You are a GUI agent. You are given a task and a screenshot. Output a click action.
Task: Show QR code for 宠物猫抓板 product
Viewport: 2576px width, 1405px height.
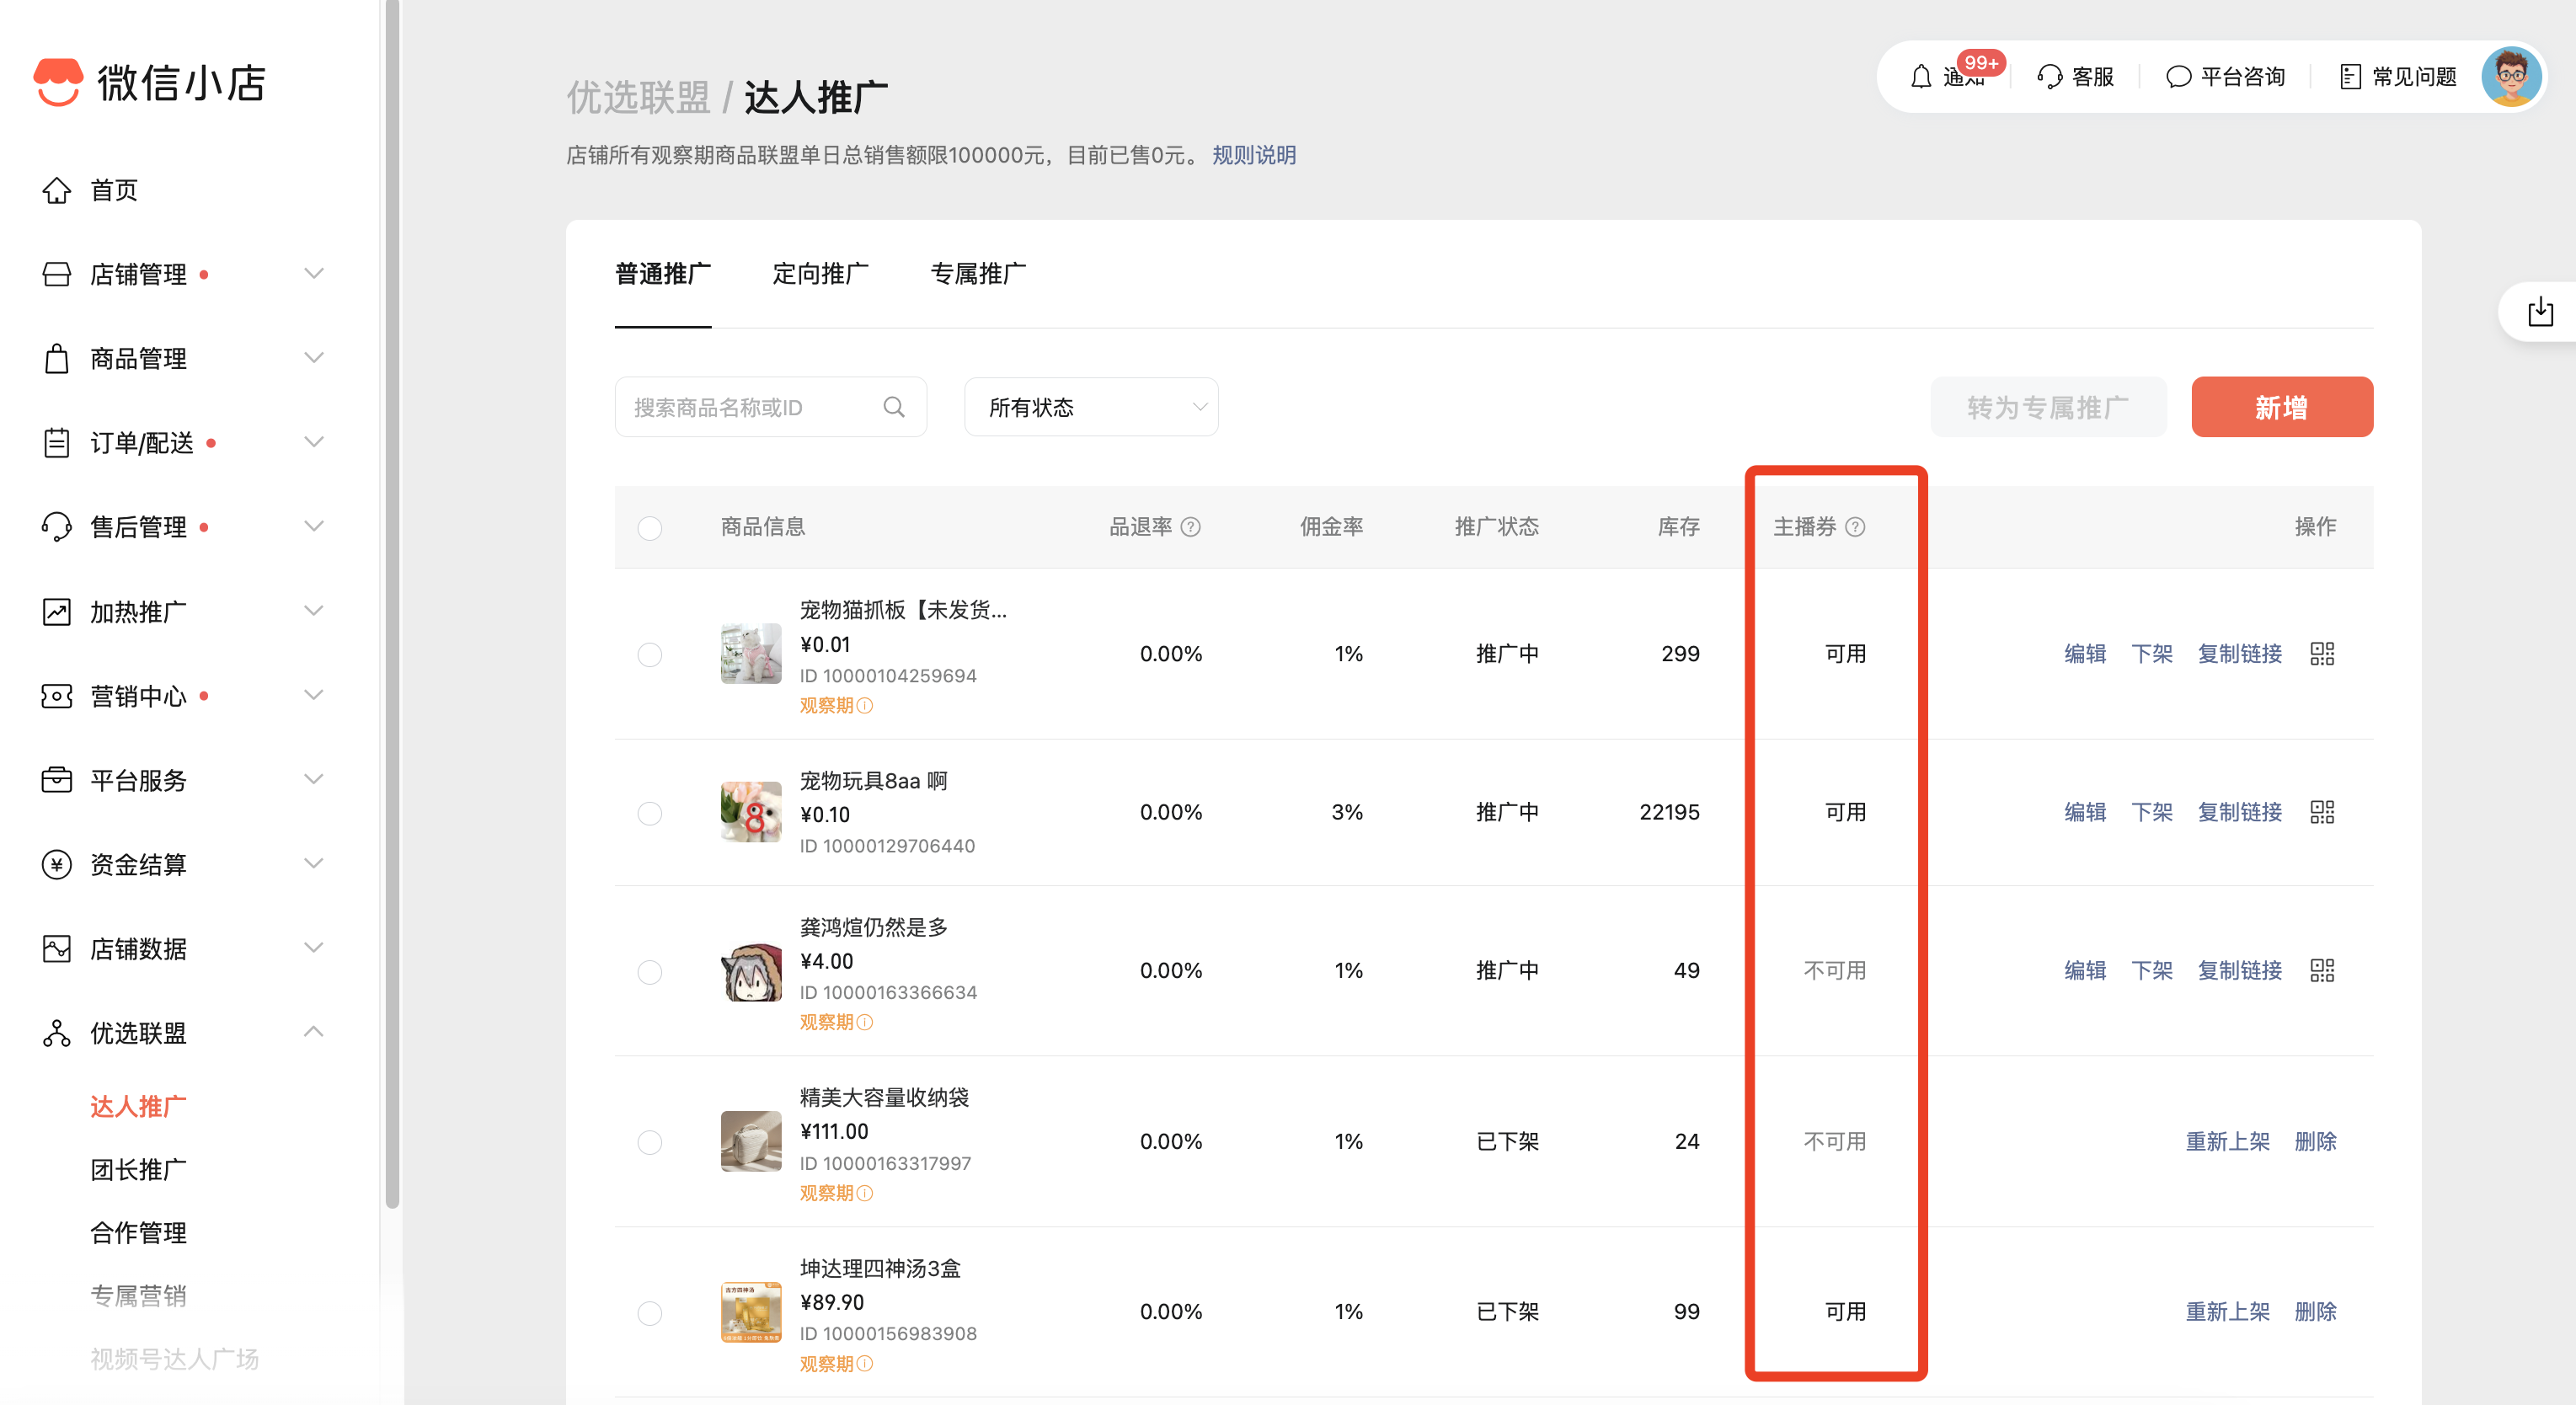coord(2322,654)
